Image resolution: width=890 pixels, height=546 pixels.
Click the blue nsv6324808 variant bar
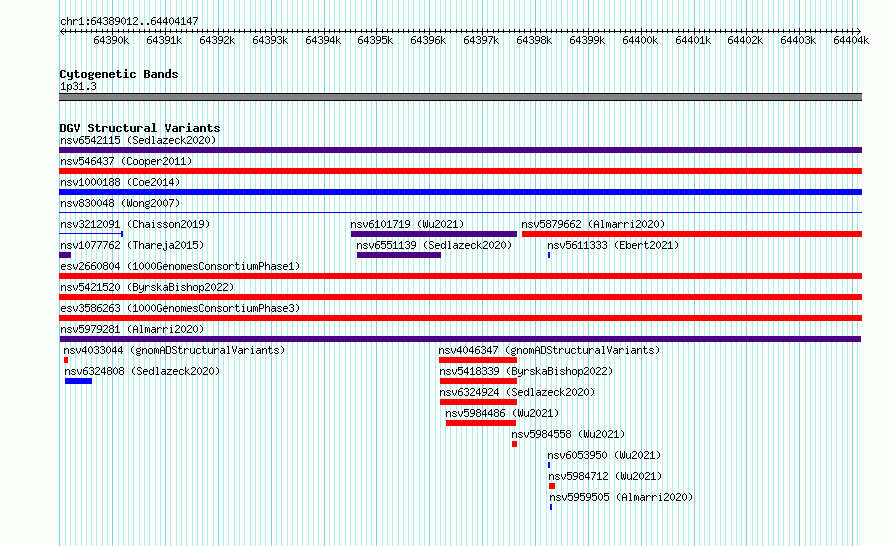pyautogui.click(x=78, y=381)
